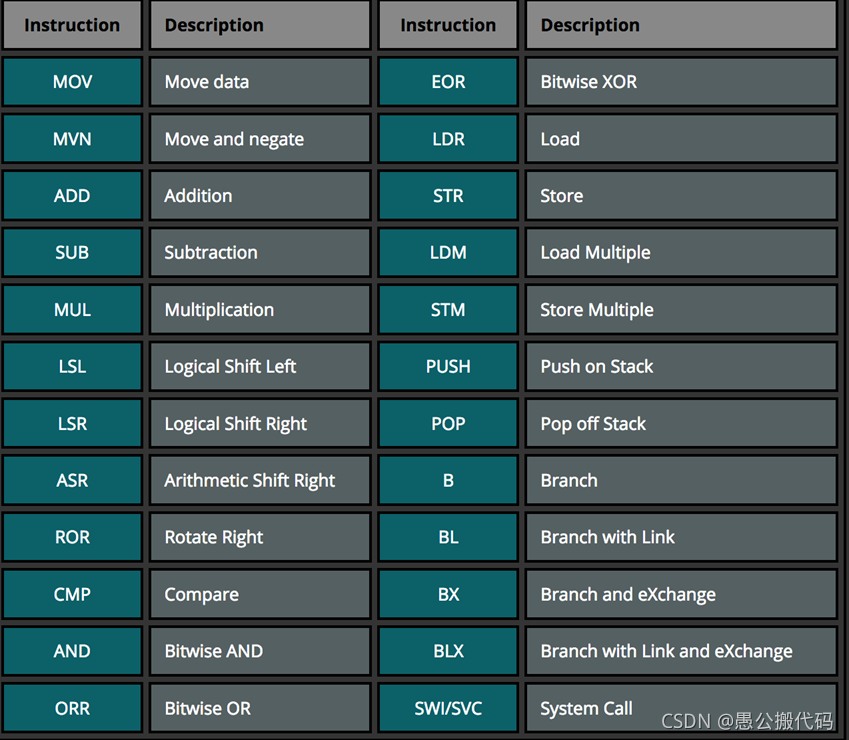Select the 'Branch and eXchange' description
The height and width of the screenshot is (740, 849).
[682, 594]
